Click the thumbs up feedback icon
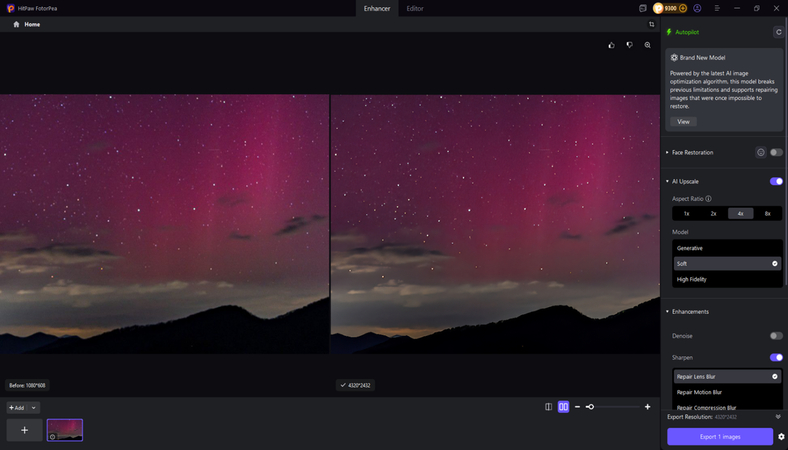The width and height of the screenshot is (788, 450). (611, 45)
